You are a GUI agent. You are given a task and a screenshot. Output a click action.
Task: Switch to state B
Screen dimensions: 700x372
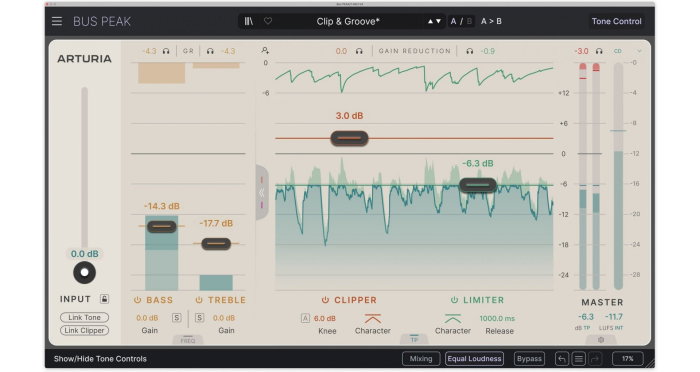click(x=469, y=21)
